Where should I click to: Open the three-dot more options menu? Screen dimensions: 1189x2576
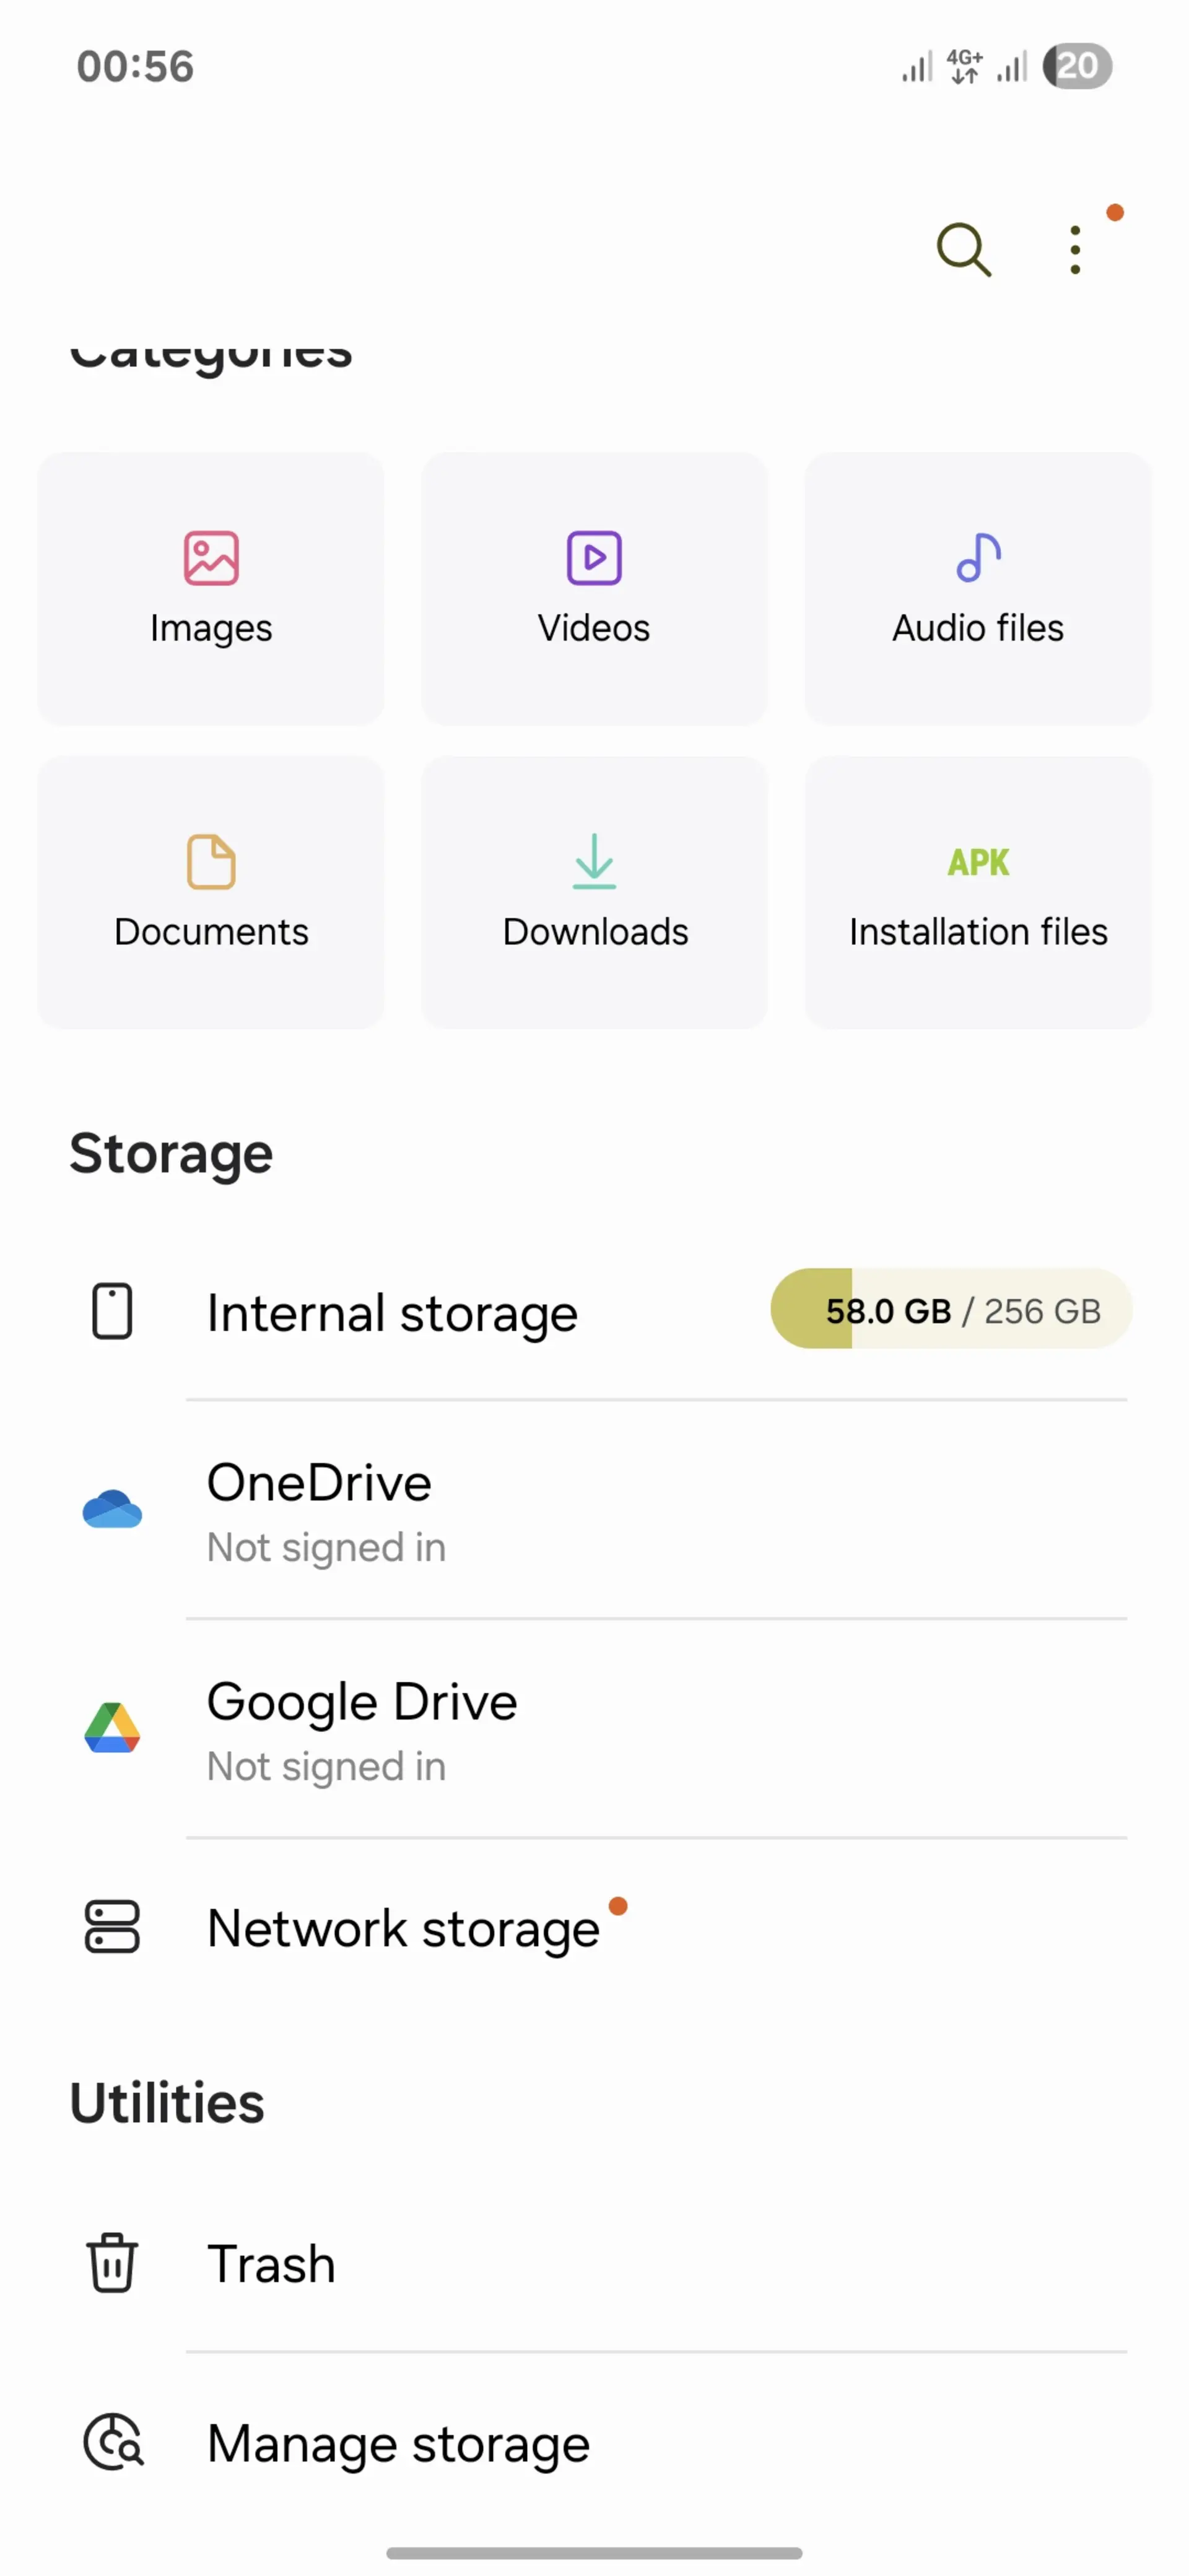point(1075,249)
